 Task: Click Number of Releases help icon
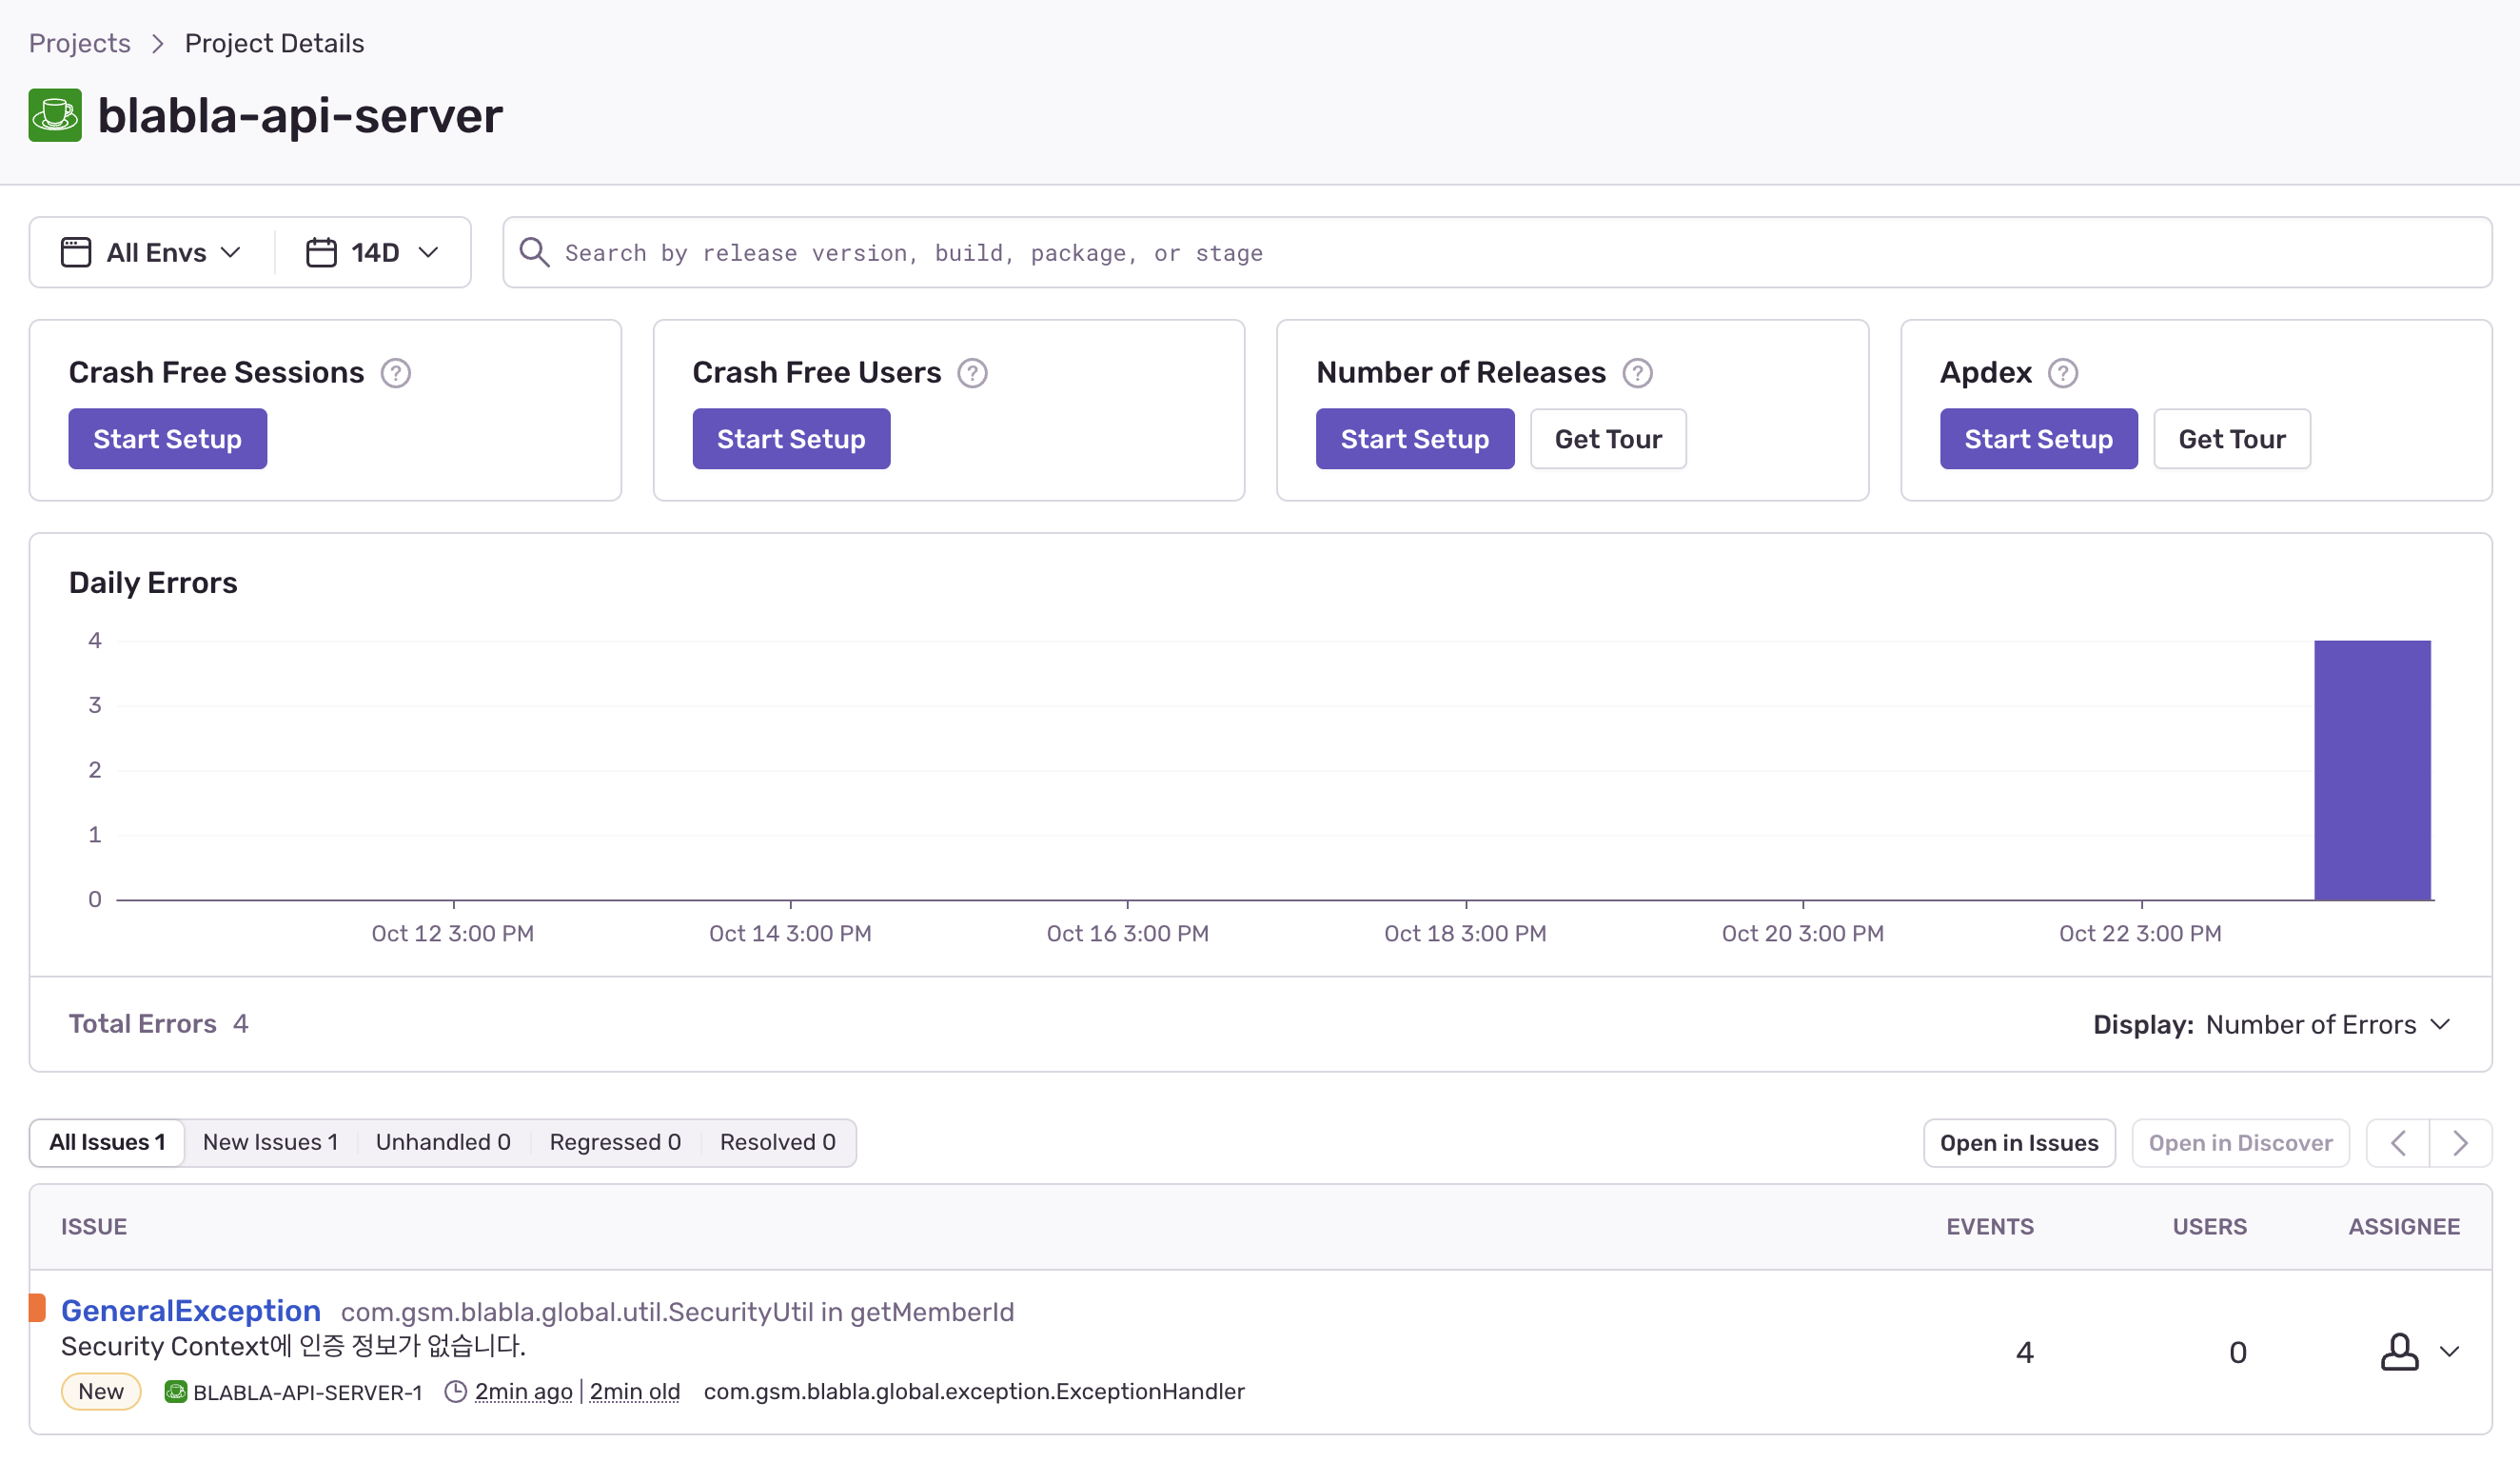tap(1637, 373)
